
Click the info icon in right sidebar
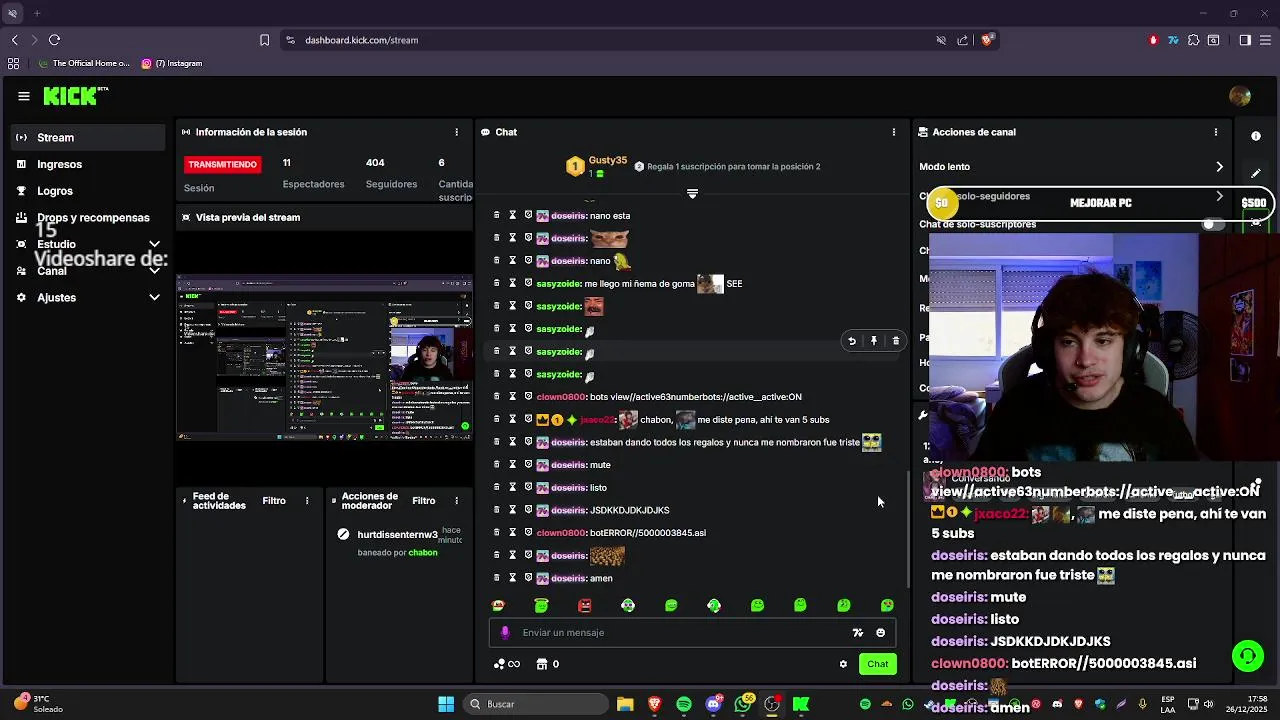click(1256, 136)
